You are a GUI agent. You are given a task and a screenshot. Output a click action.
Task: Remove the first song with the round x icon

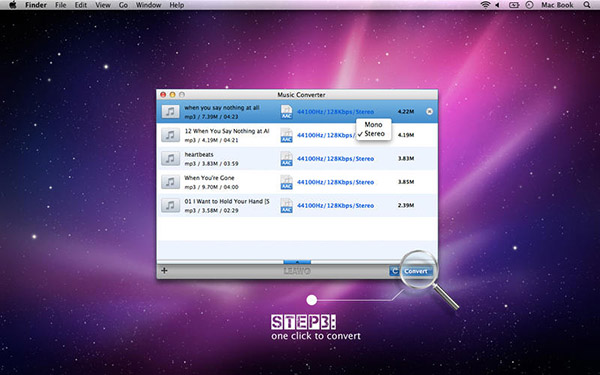coord(429,111)
